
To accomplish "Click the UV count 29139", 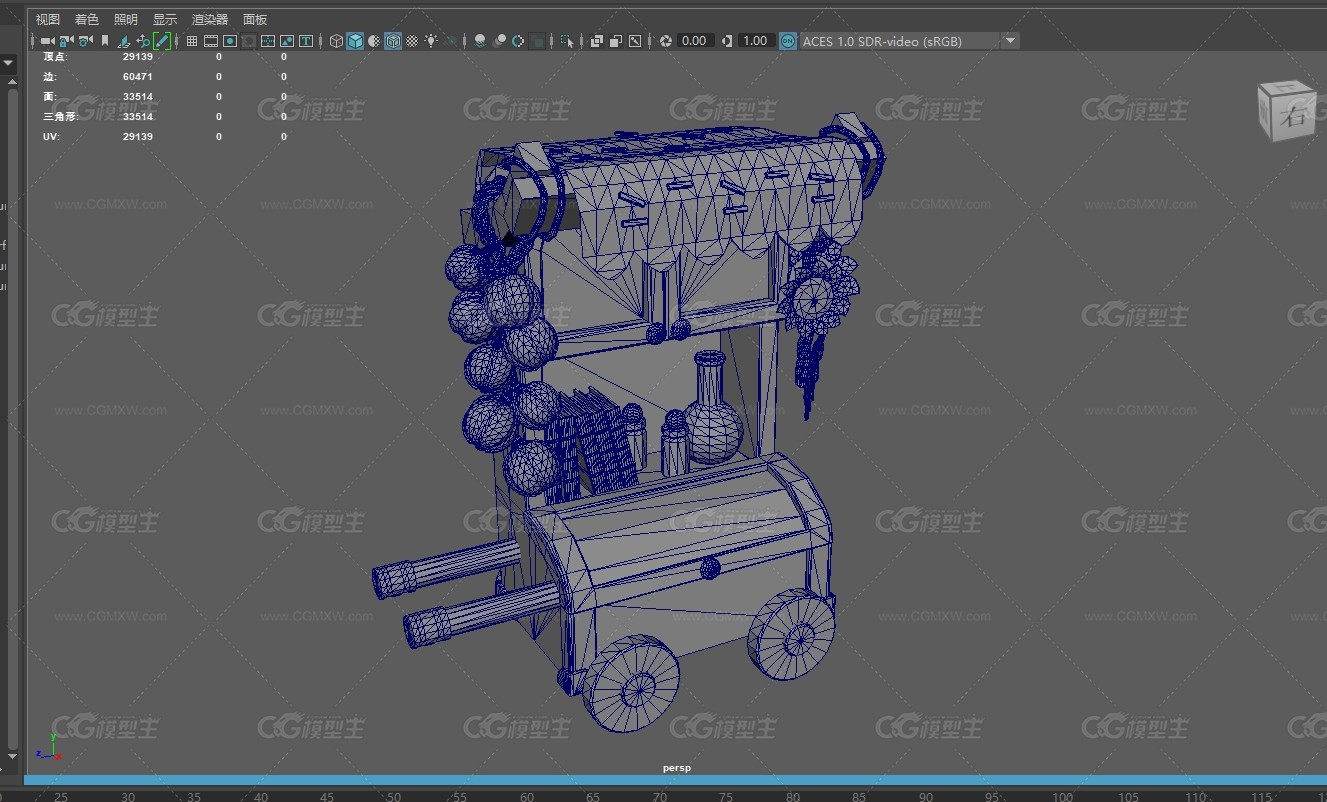I will point(138,136).
